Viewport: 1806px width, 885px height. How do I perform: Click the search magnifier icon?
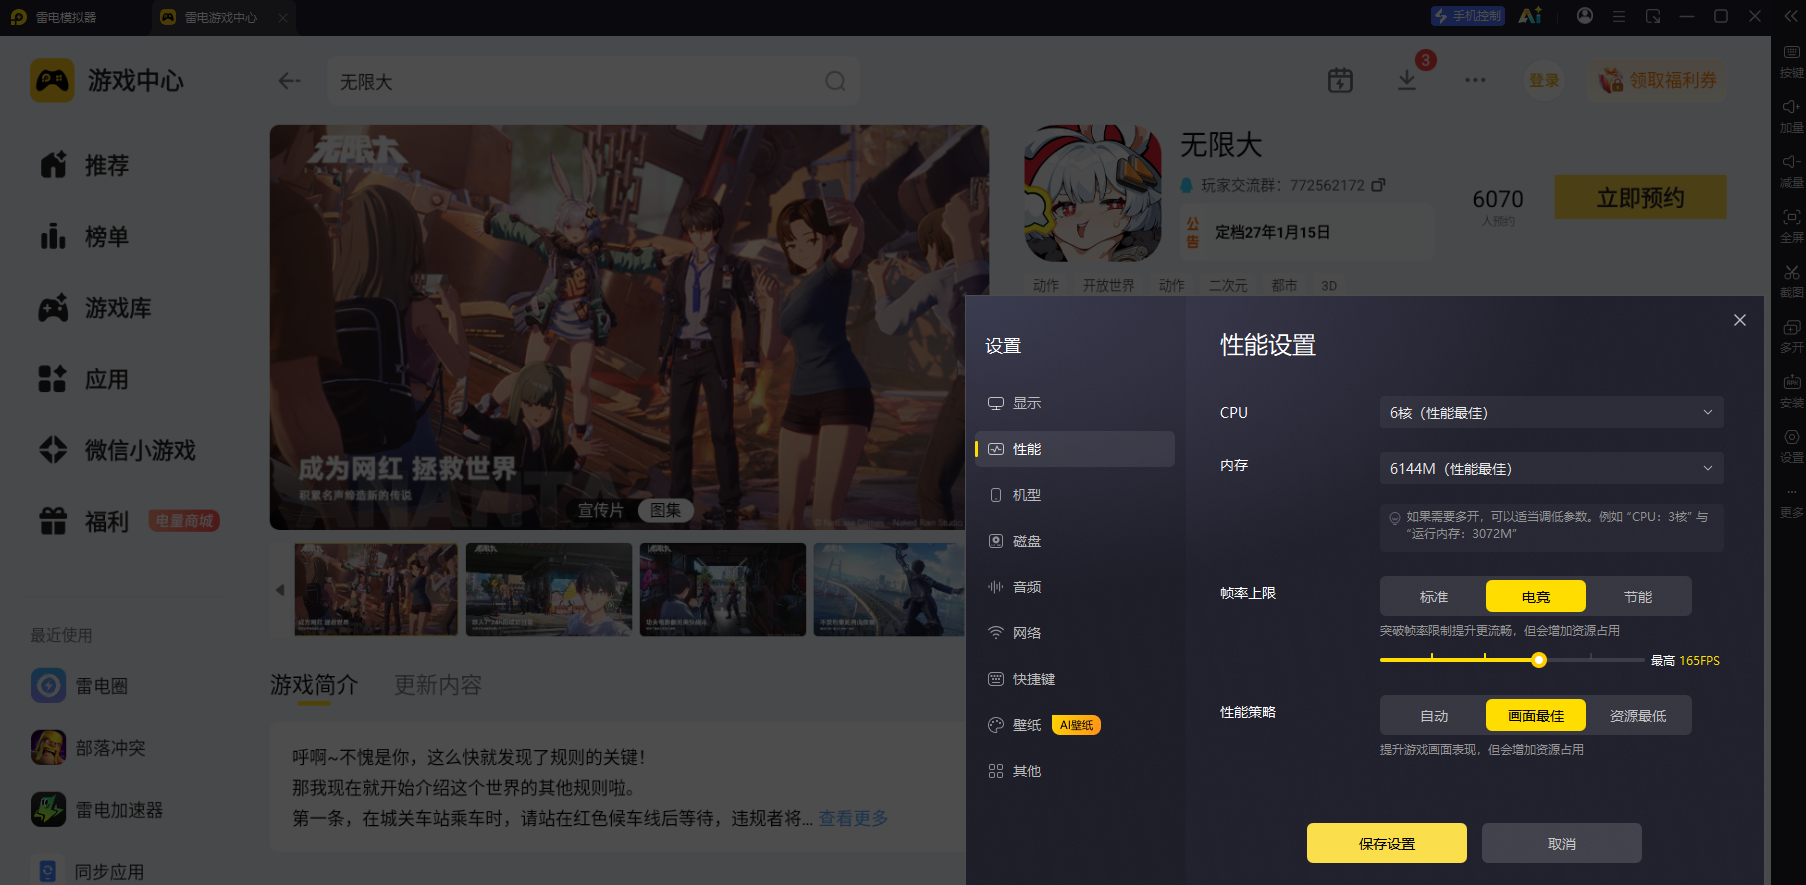(x=835, y=81)
